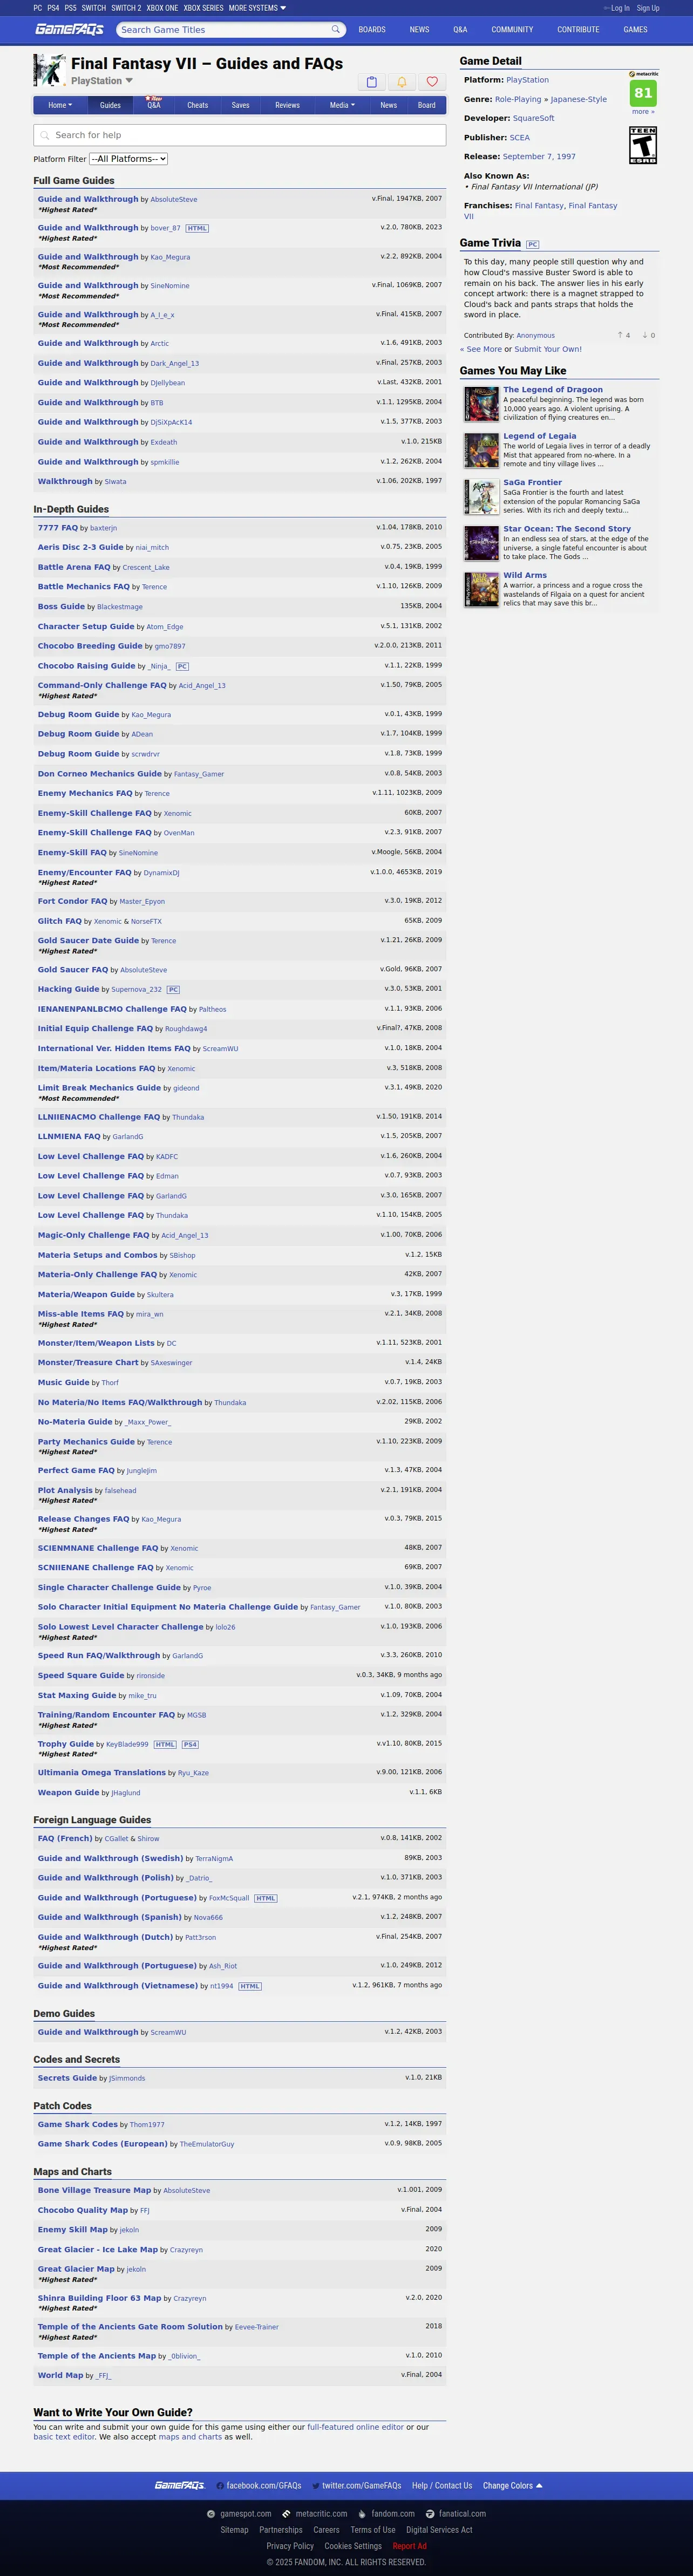Click the bell notification icon button
This screenshot has height=2576, width=693.
[402, 82]
